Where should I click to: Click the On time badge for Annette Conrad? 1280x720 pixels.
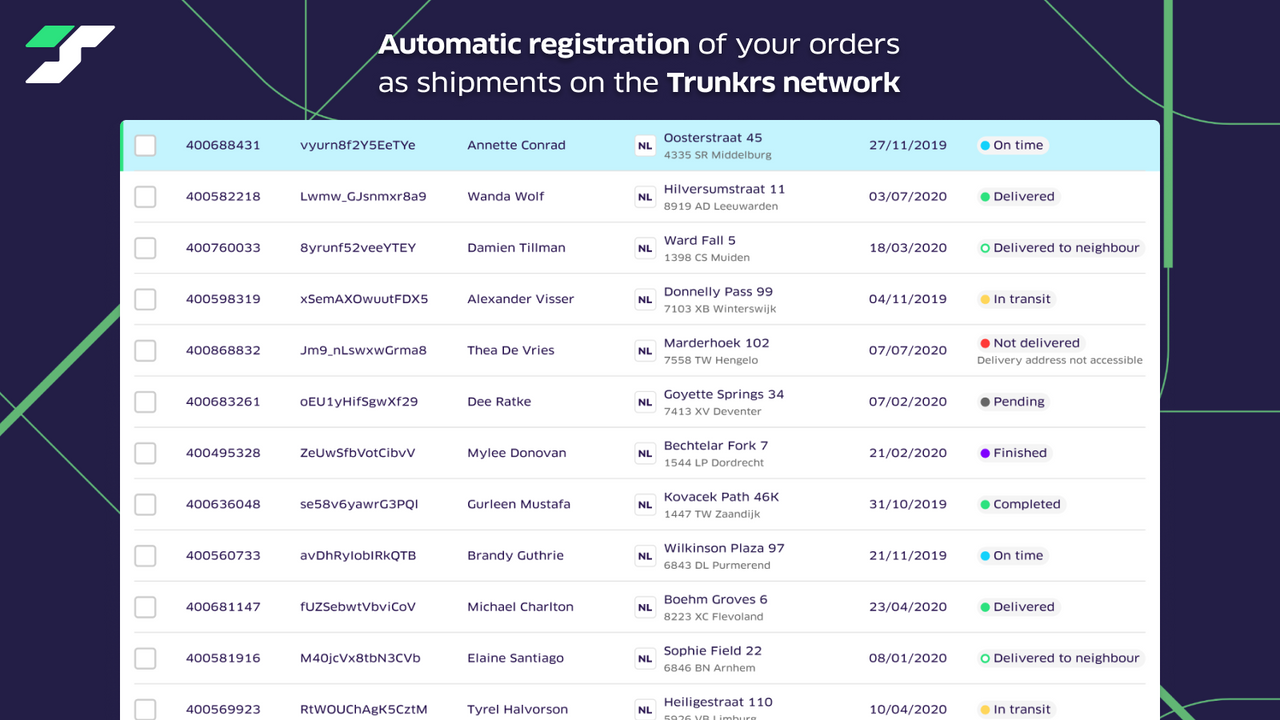click(1012, 144)
